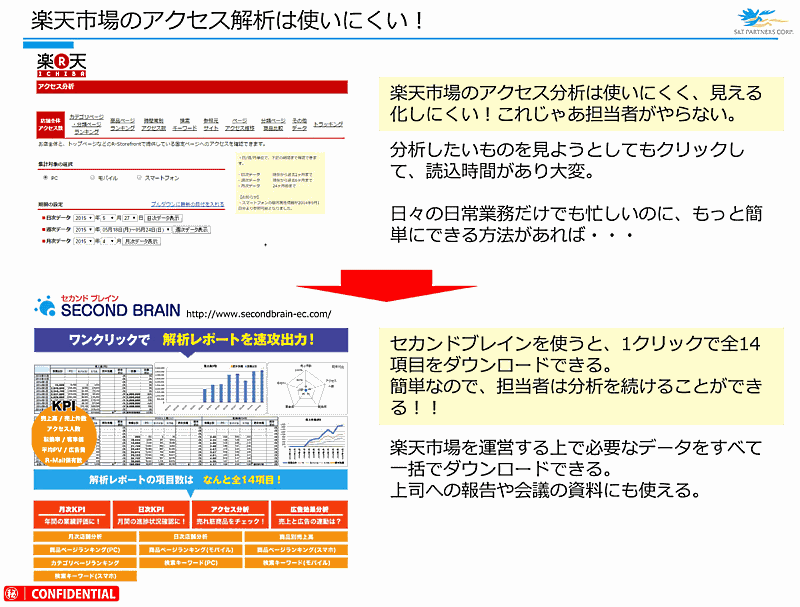Open the 分類ページ商品比較 tab
Screen dimensions: 800x607
click(273, 124)
